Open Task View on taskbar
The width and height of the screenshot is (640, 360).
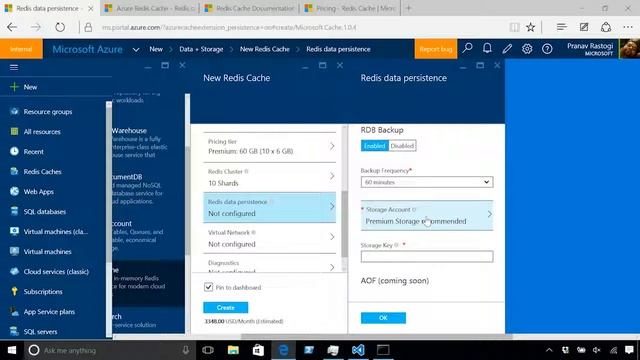click(208, 350)
